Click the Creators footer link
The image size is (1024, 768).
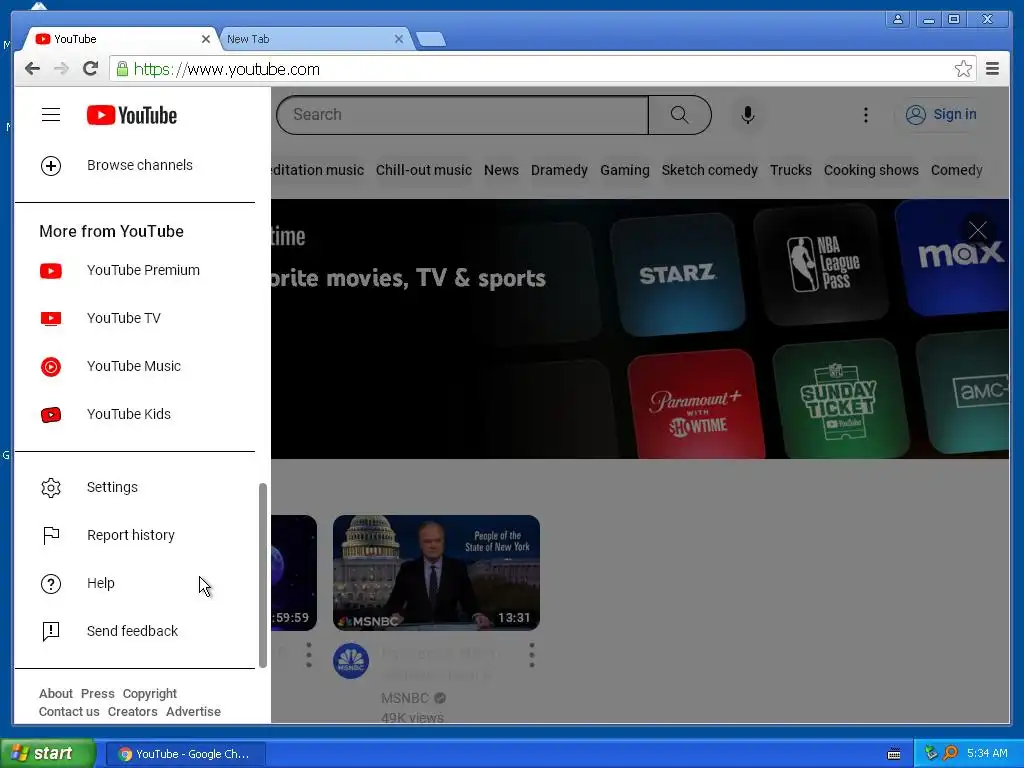click(x=133, y=712)
